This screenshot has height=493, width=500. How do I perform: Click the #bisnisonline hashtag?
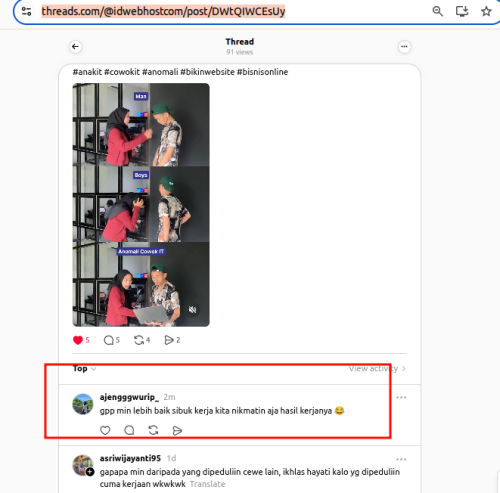click(262, 72)
